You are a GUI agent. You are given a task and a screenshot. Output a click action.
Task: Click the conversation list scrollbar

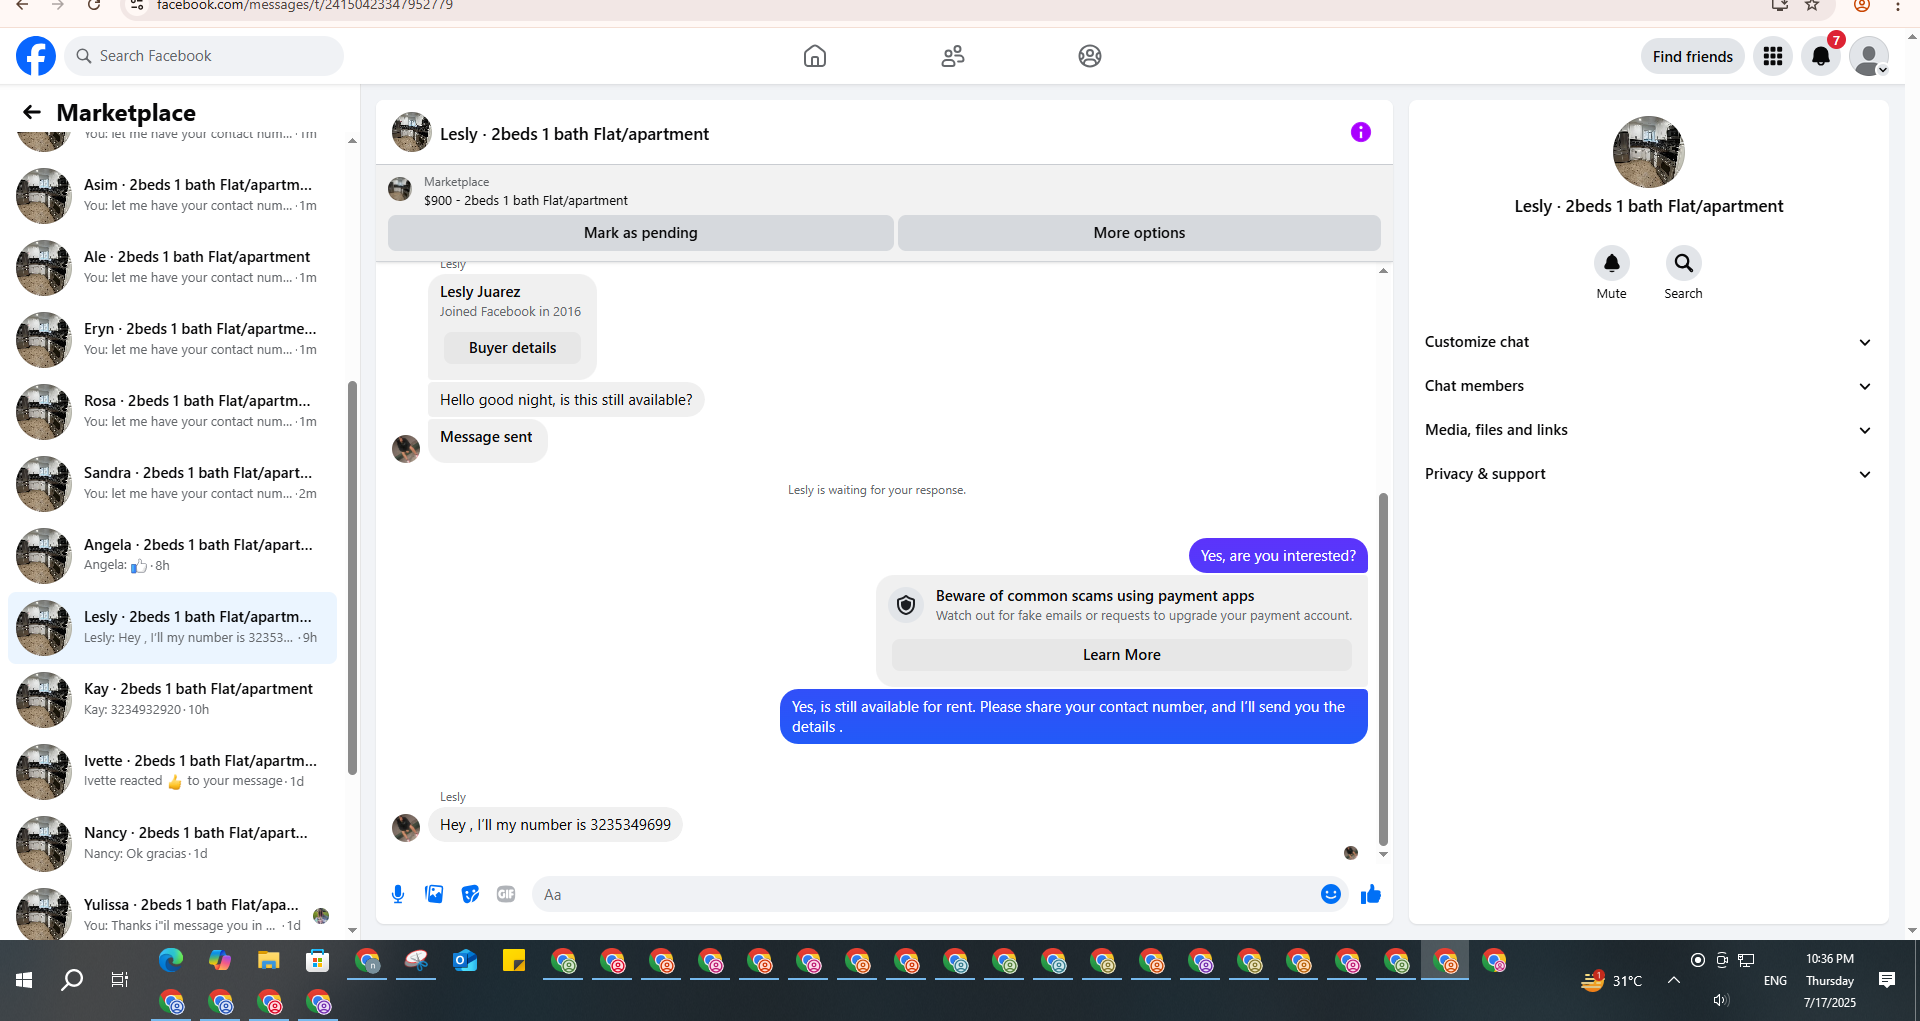pyautogui.click(x=352, y=577)
